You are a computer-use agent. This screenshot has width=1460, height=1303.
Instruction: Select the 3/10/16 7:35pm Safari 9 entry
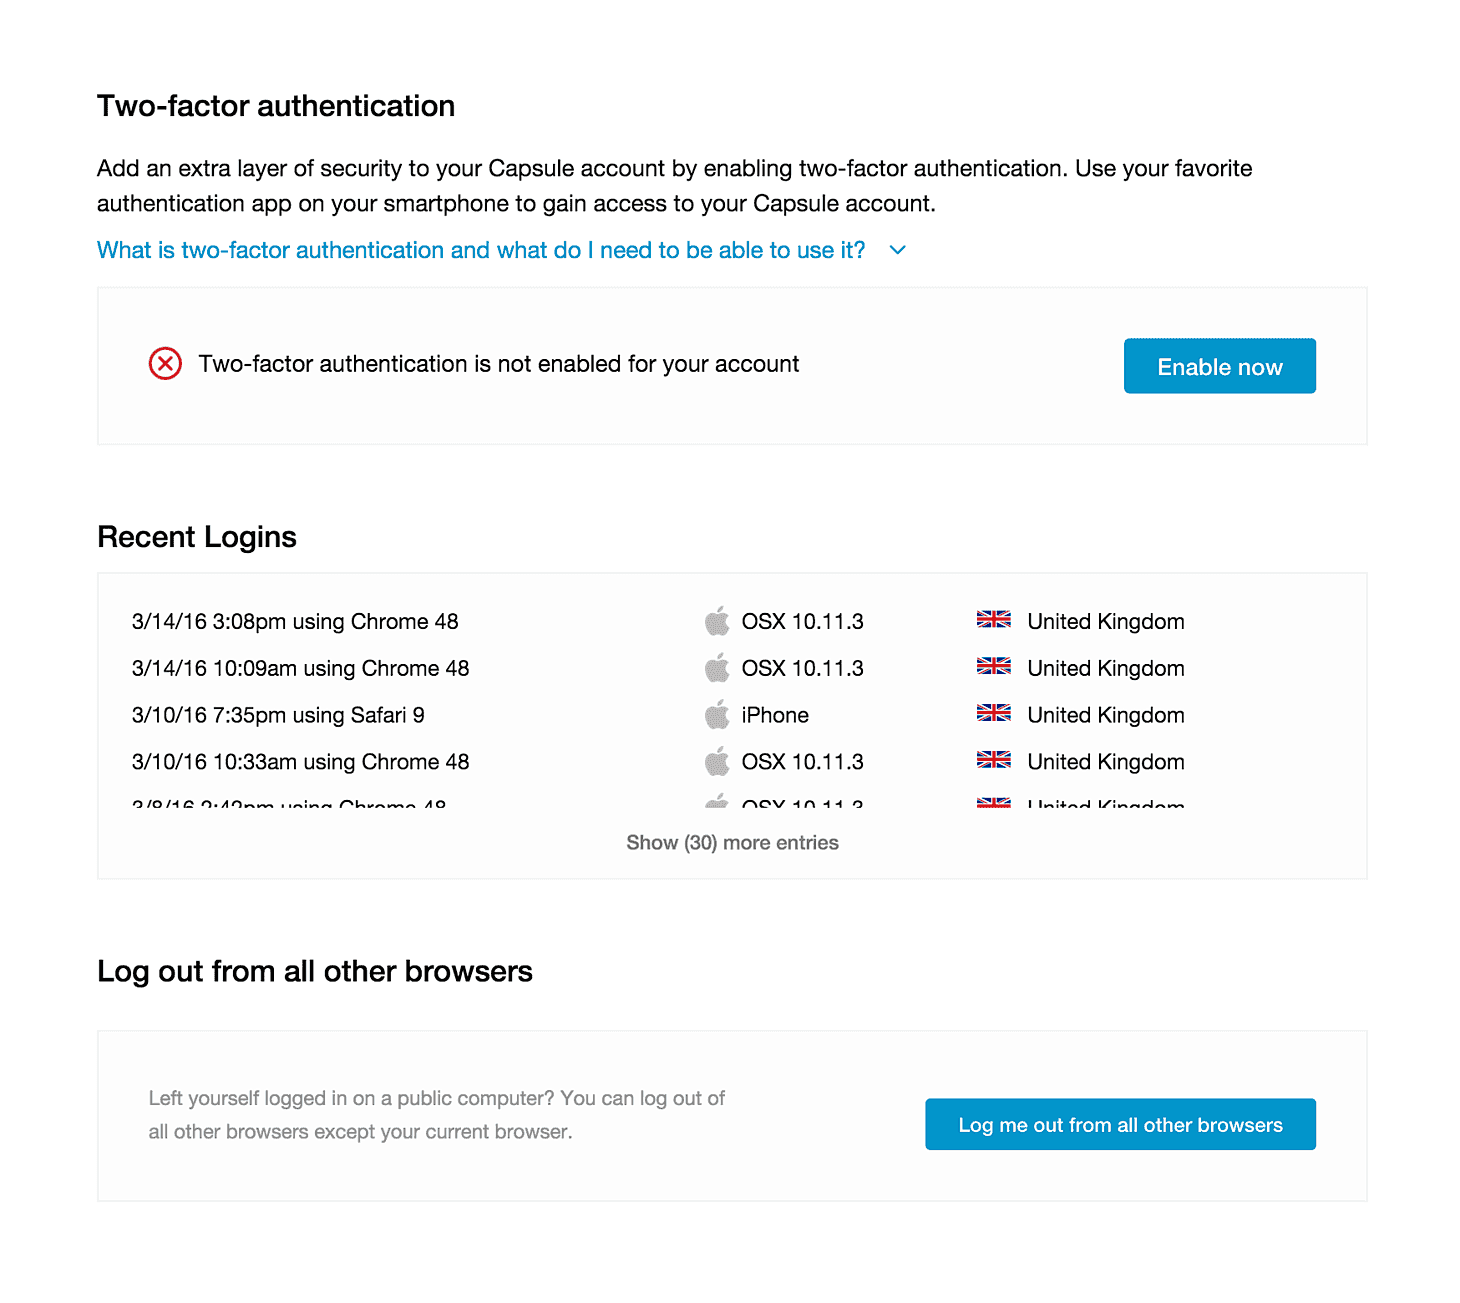(x=278, y=715)
